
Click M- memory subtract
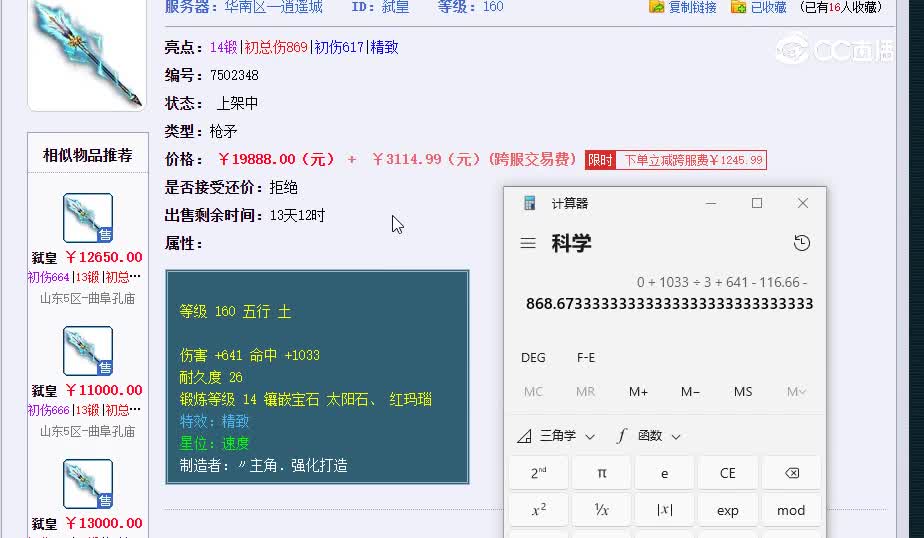[x=690, y=392]
